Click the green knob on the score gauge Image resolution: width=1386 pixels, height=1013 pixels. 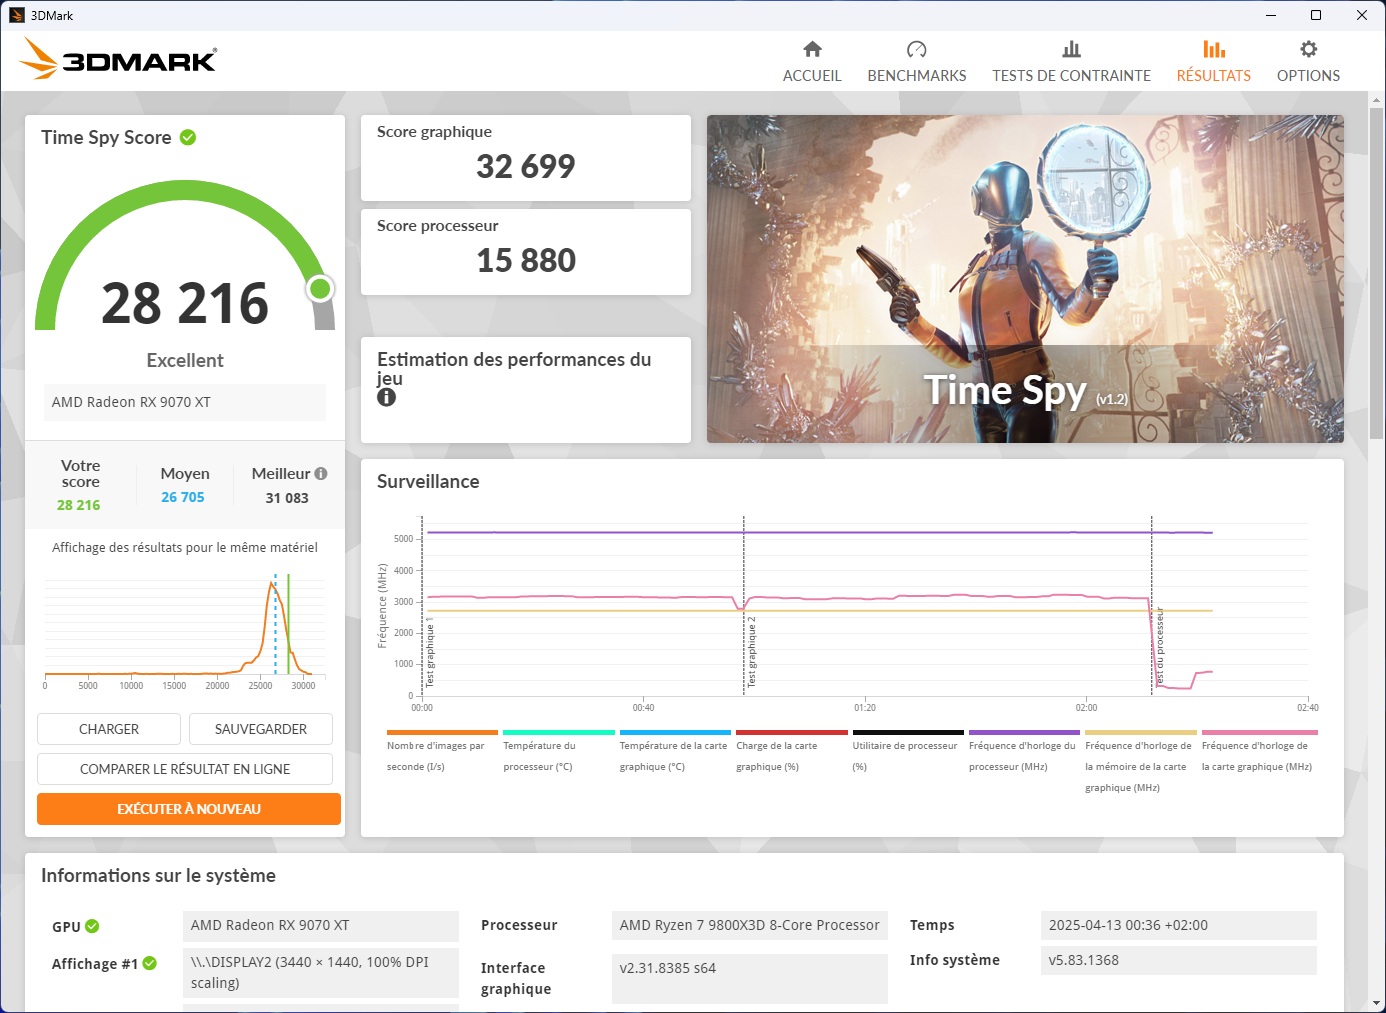point(320,289)
